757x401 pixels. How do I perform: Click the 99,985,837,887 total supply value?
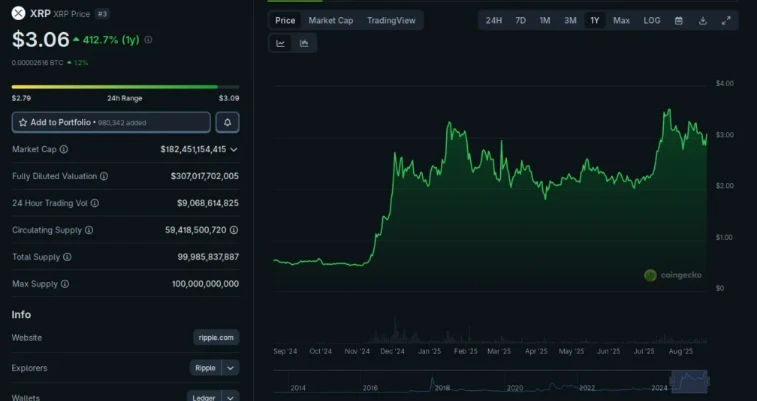[x=208, y=257]
